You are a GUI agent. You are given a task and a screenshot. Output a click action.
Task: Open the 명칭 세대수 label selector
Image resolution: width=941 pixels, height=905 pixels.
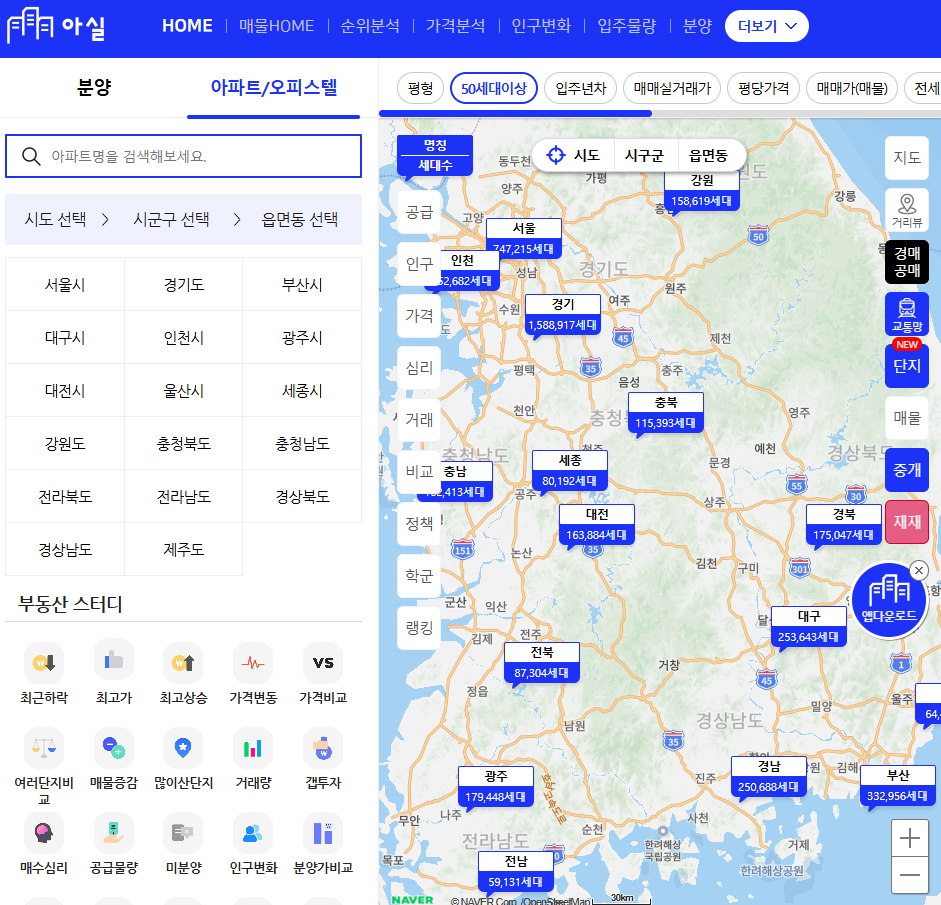coord(434,155)
